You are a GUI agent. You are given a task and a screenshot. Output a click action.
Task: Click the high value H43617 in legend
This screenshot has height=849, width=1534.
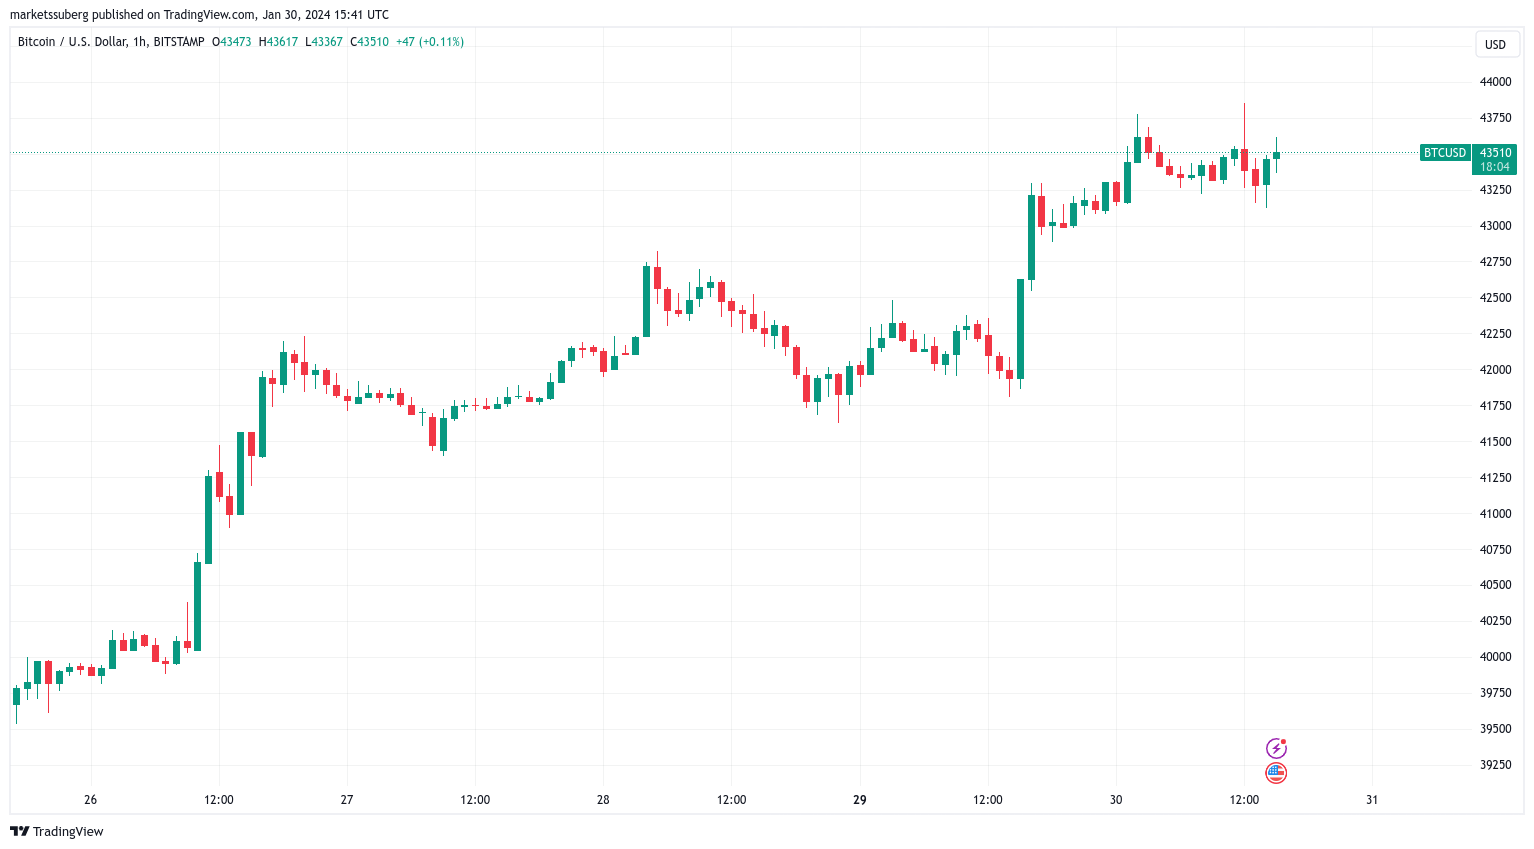click(278, 42)
